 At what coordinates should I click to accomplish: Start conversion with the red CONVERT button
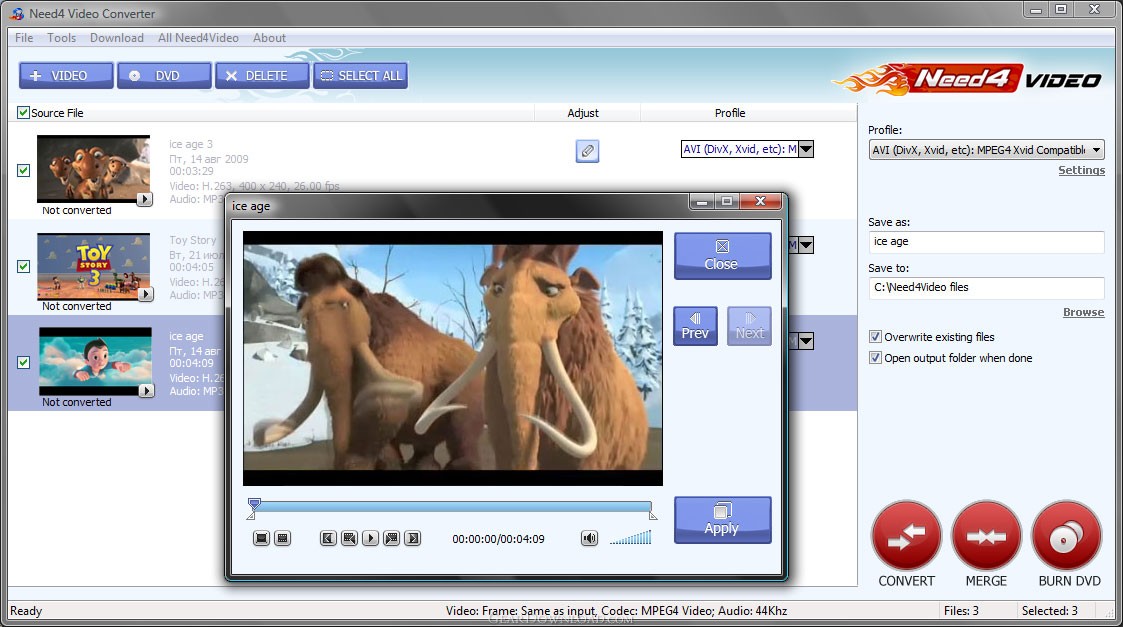(x=906, y=537)
